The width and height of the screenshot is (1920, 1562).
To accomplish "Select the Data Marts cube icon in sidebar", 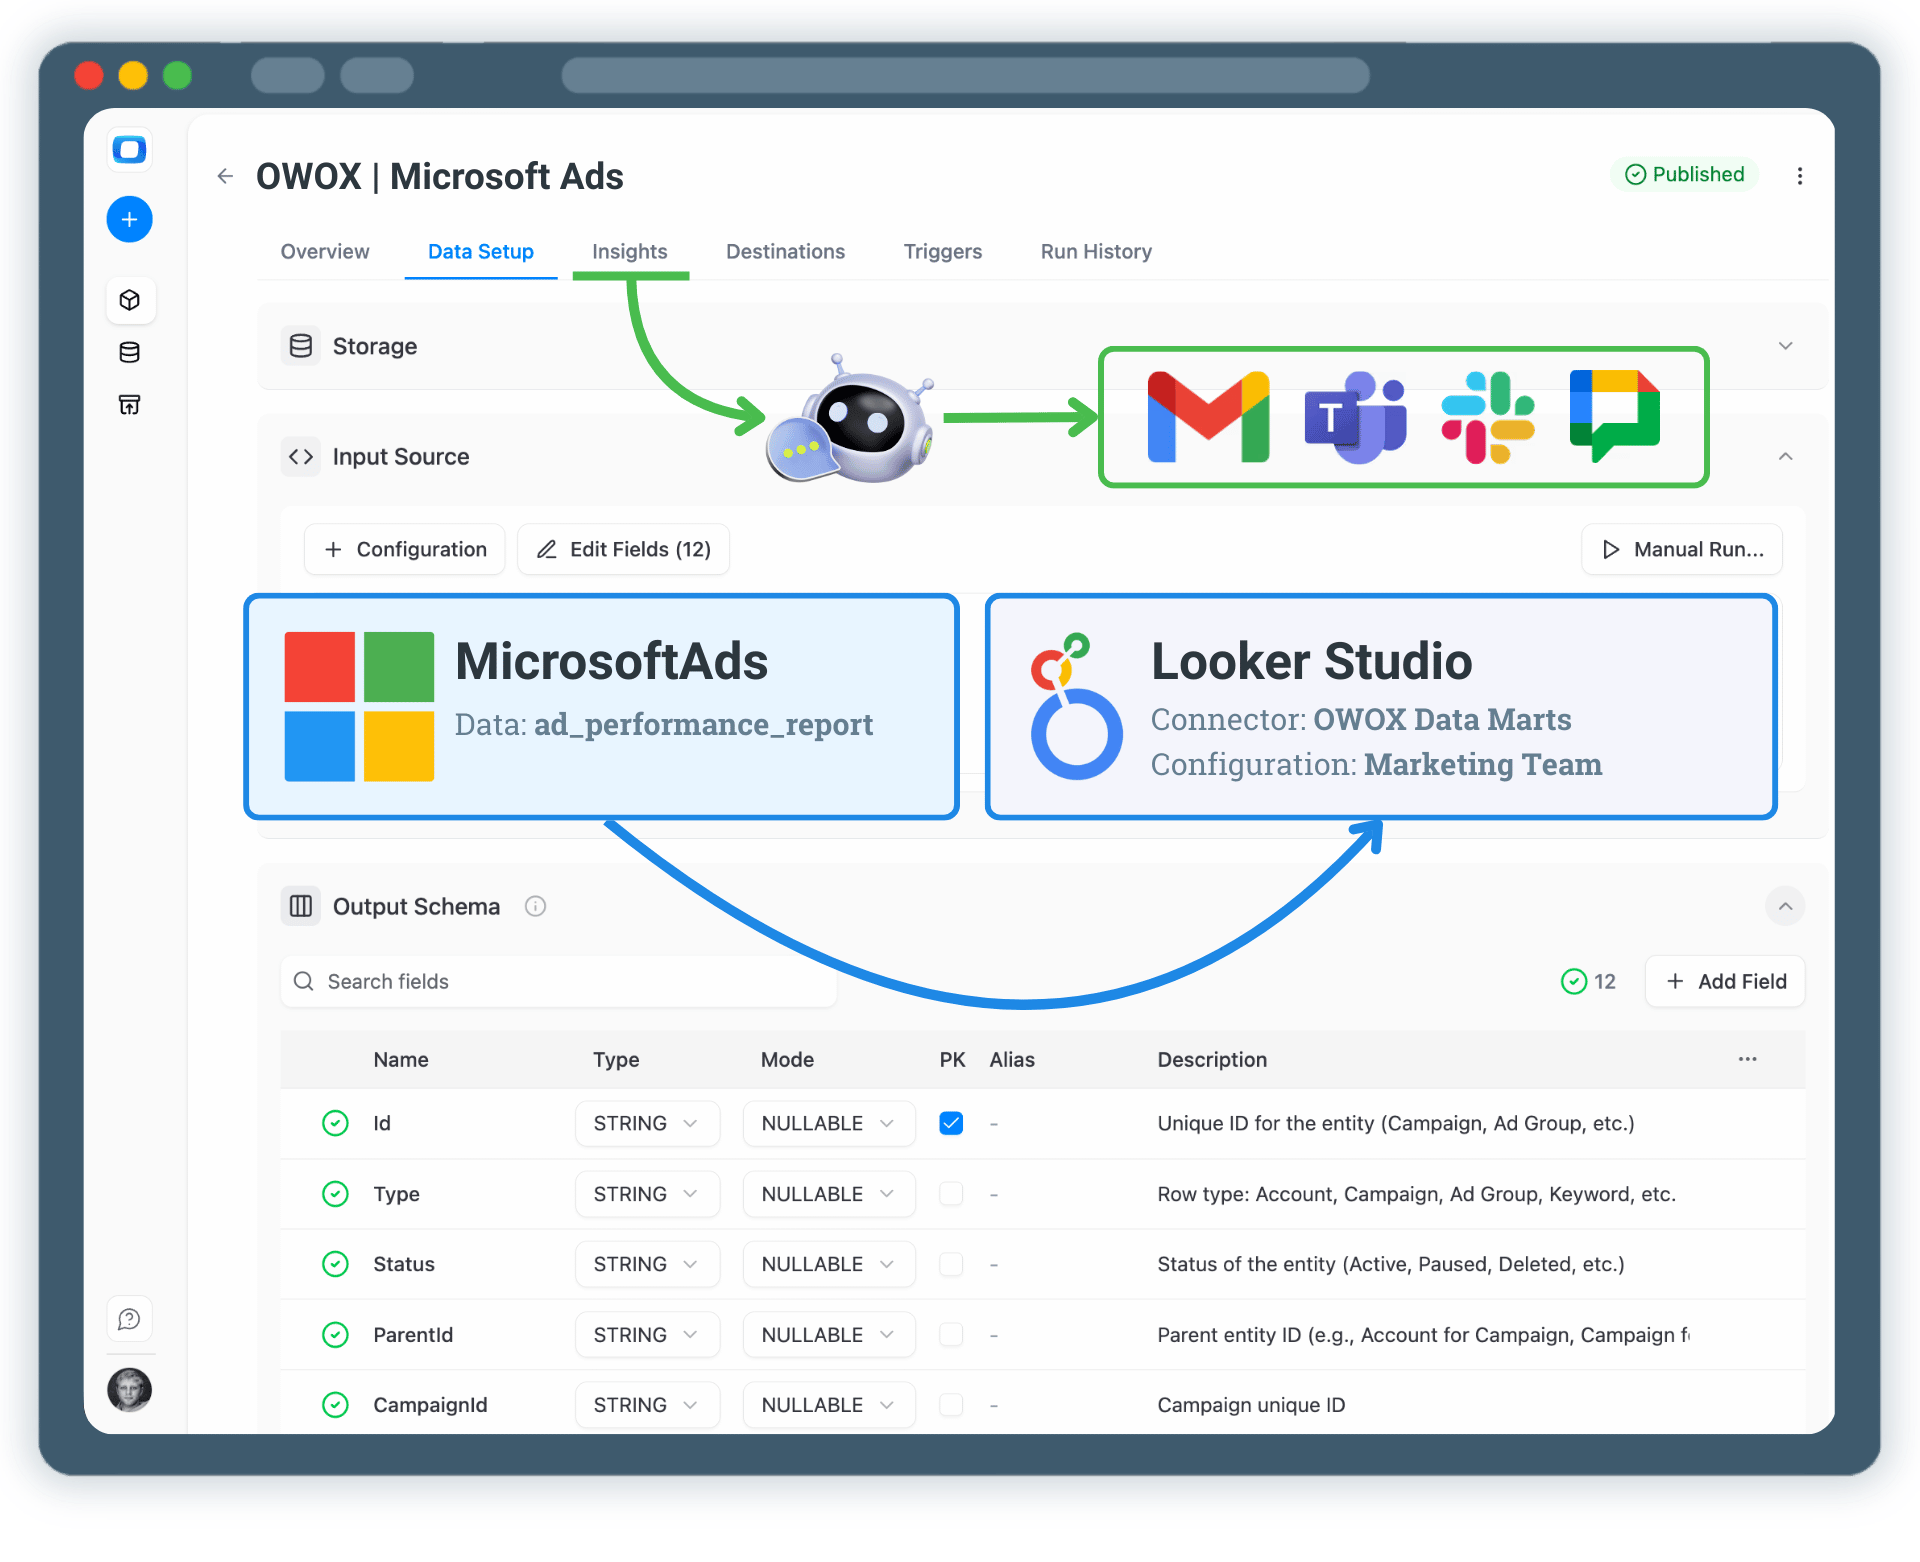I will pos(131,300).
